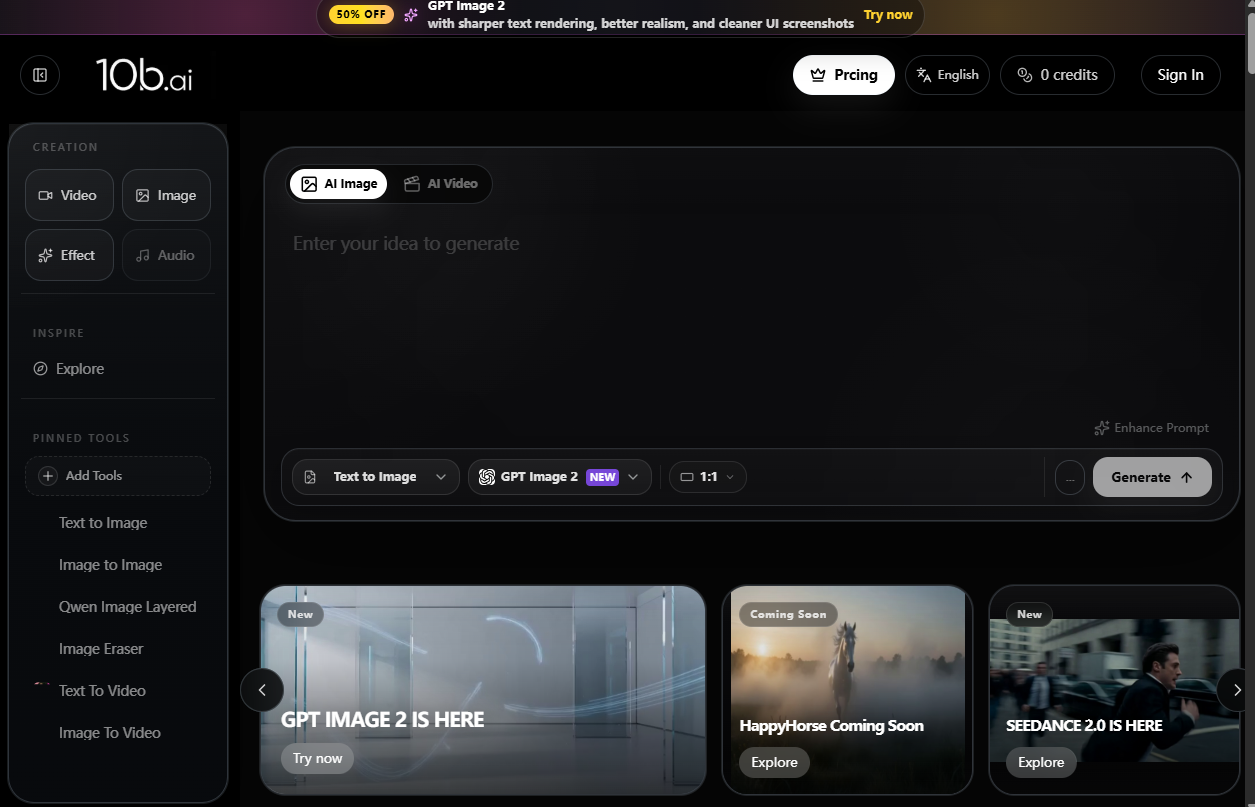Click the INSPIRE section heading

[x=58, y=333]
